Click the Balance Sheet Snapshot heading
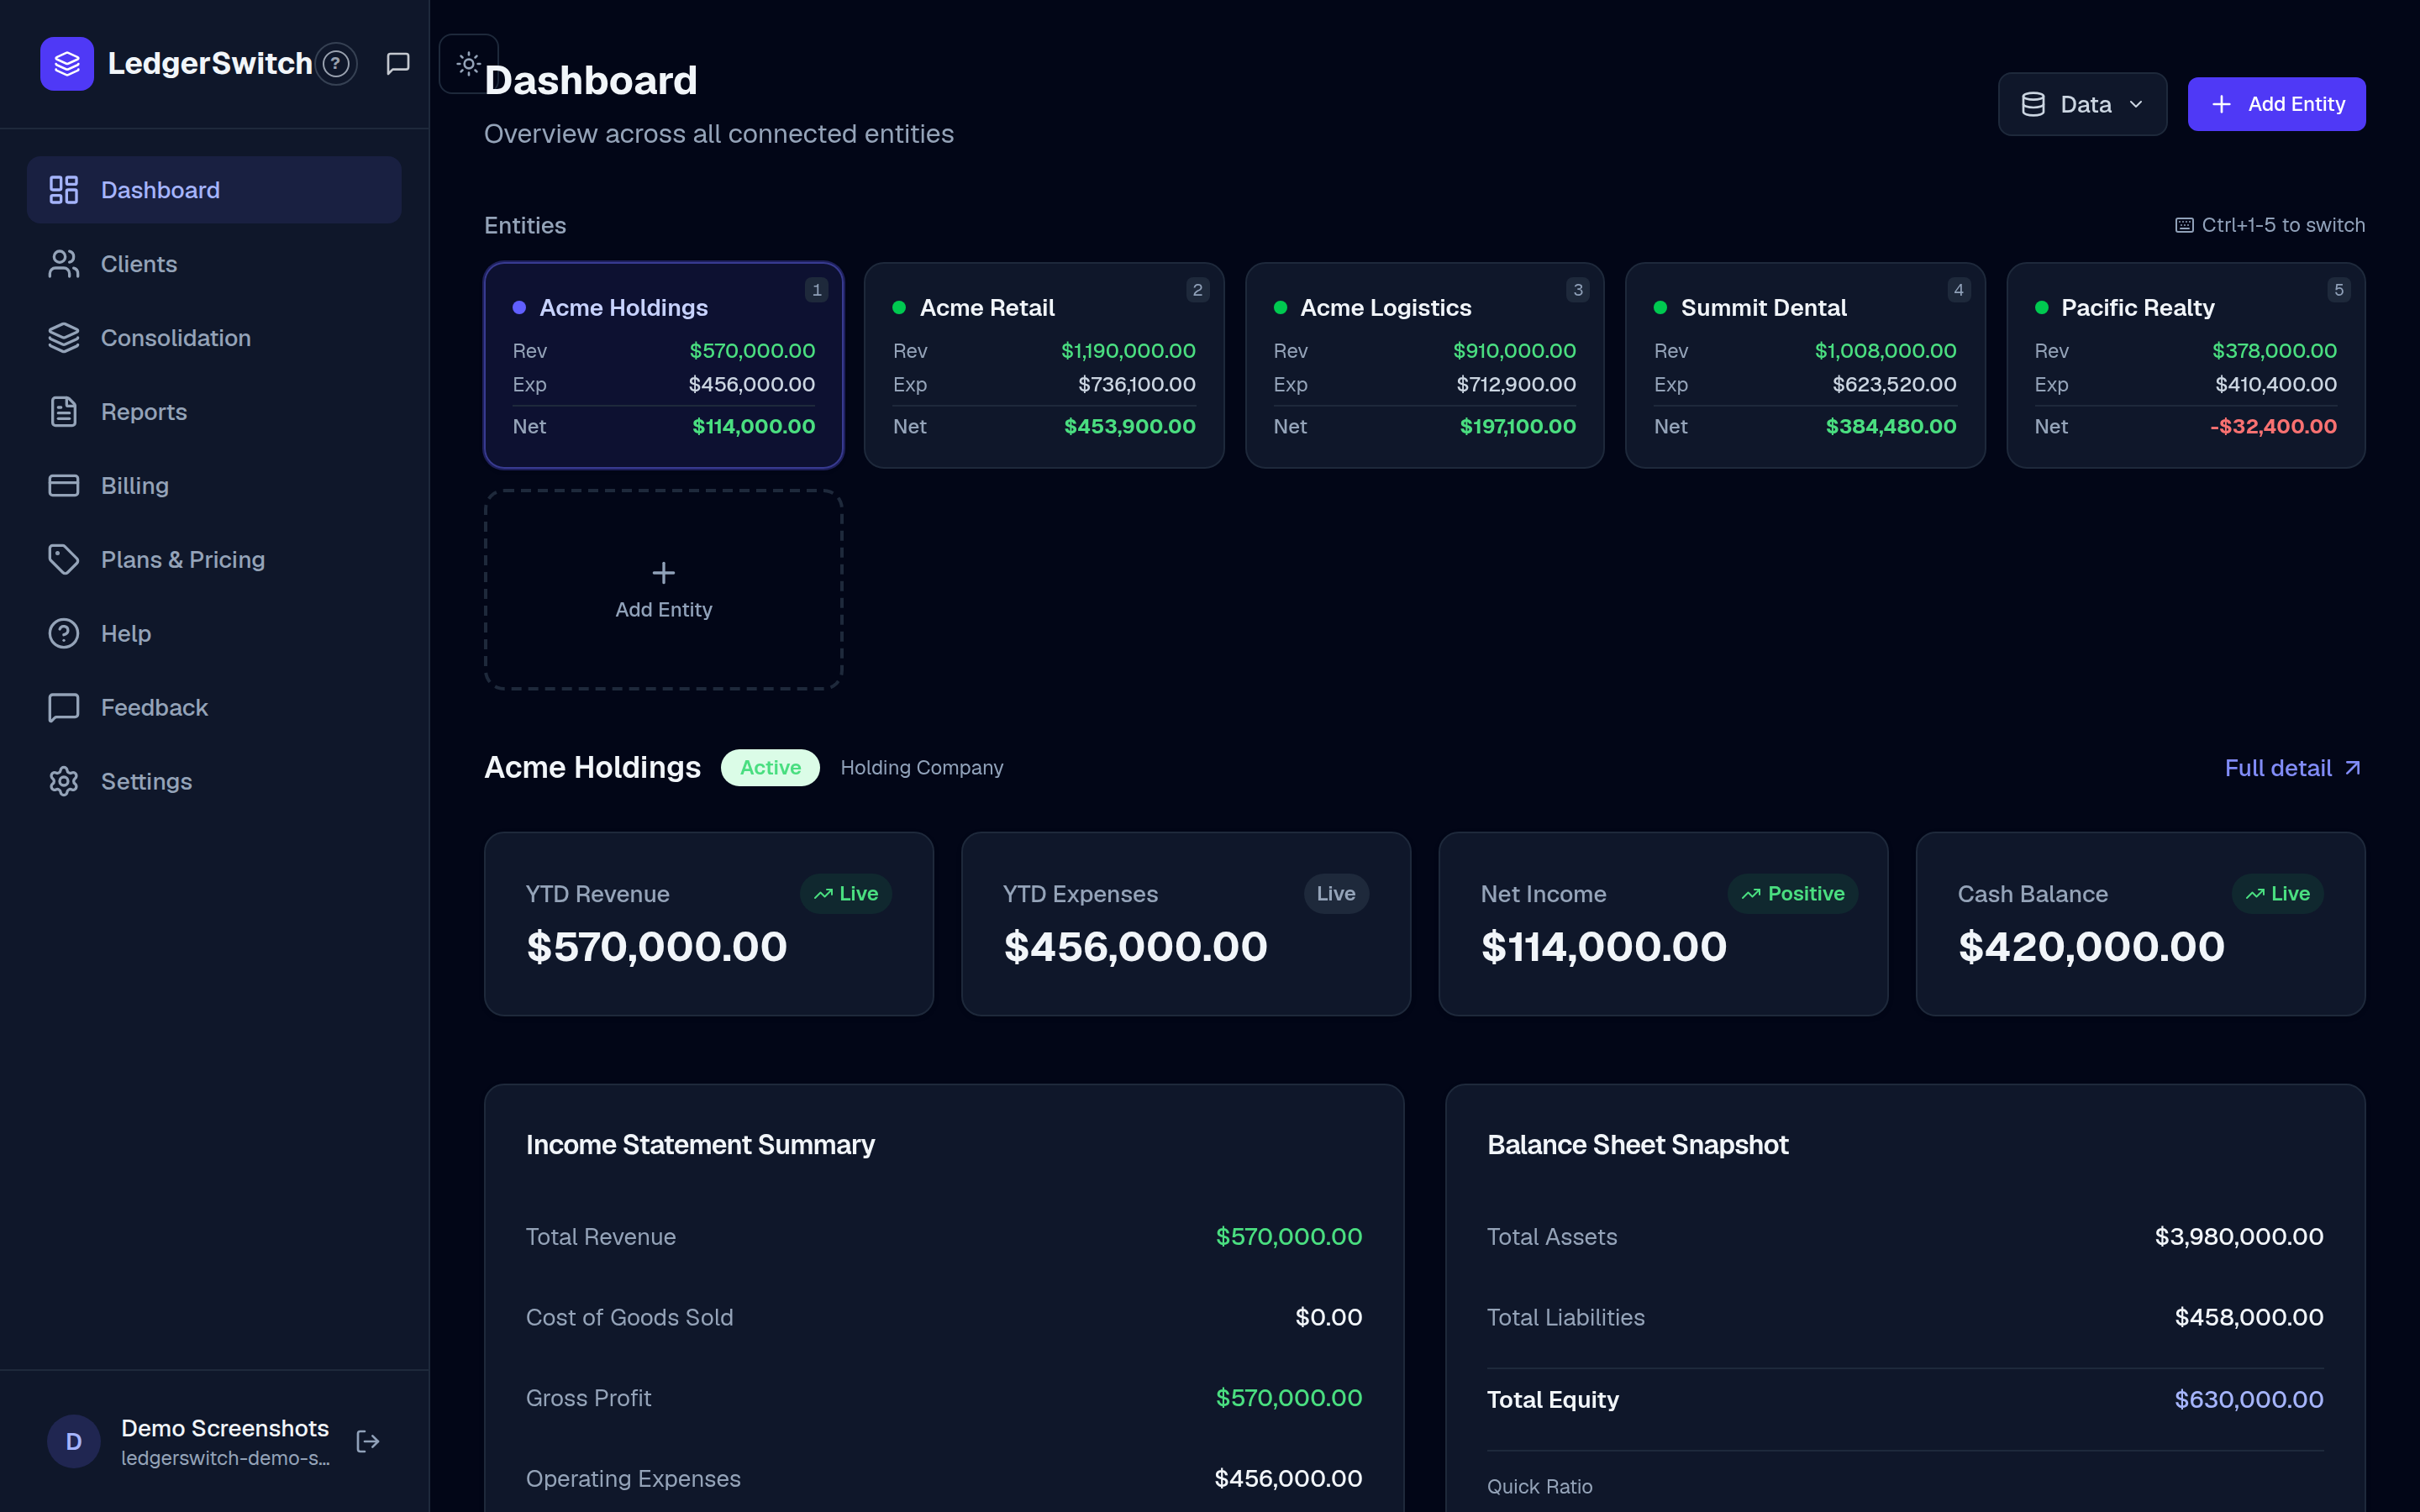This screenshot has height=1512, width=2420. (1637, 1145)
